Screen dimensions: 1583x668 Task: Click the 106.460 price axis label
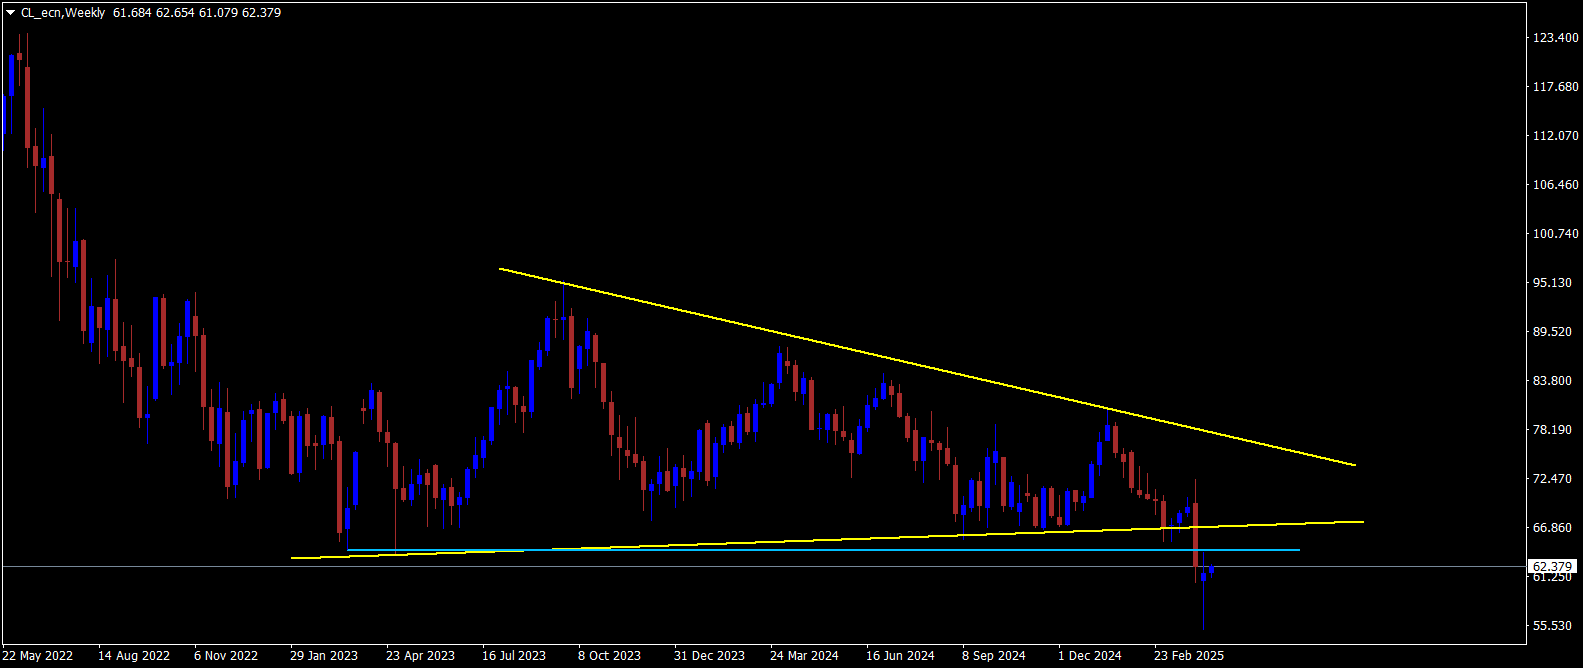point(1556,185)
